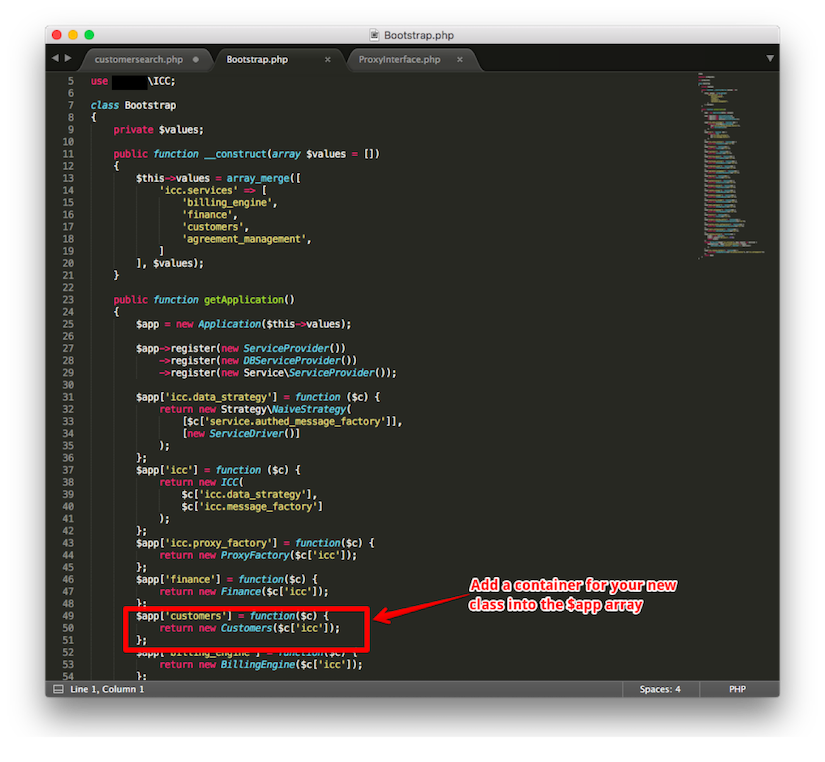825x762 pixels.
Task: Click 'icc.message_factory' string on line 40
Action: click(258, 507)
